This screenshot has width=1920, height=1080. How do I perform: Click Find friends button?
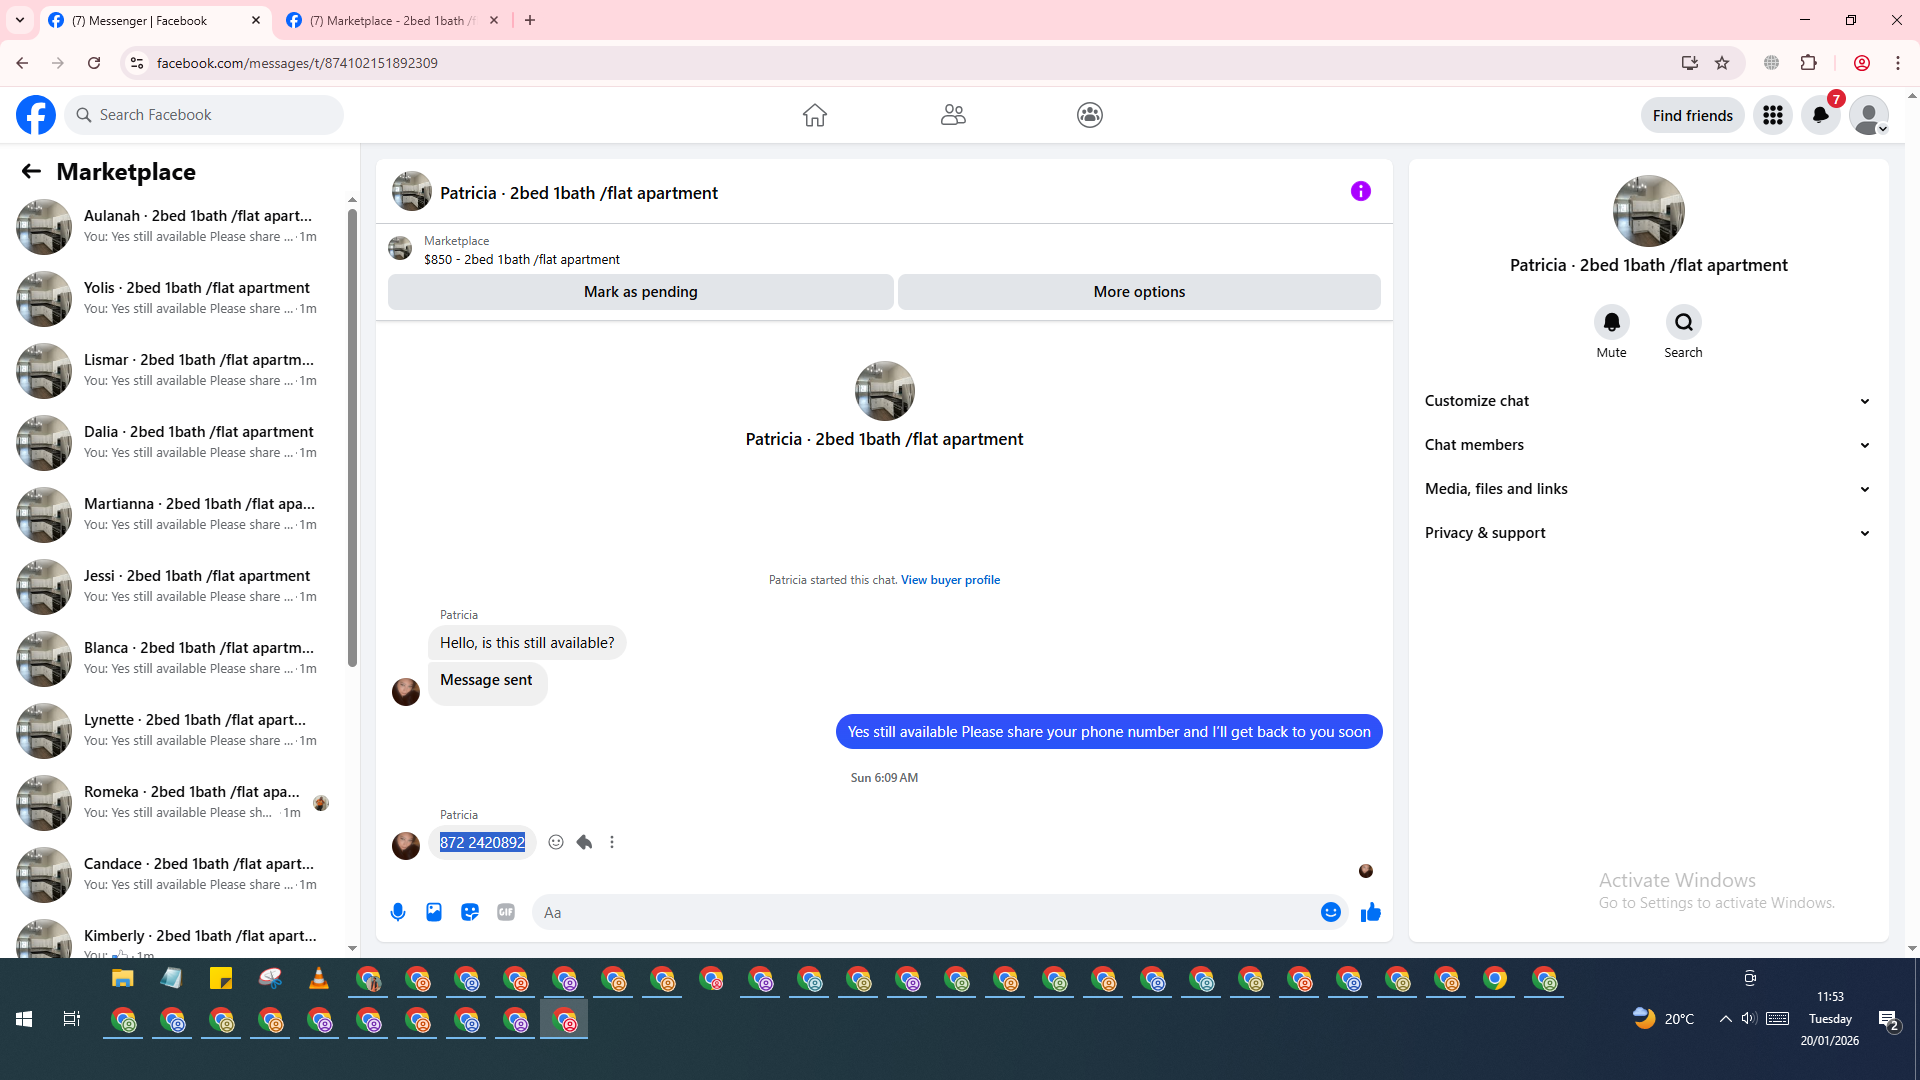click(x=1692, y=116)
